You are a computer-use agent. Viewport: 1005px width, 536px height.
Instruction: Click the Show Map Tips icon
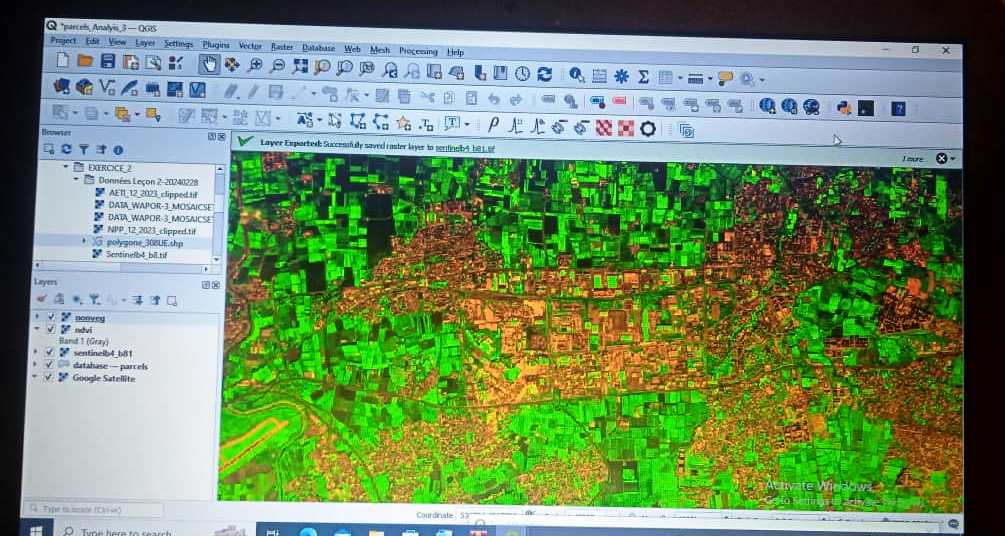point(725,79)
